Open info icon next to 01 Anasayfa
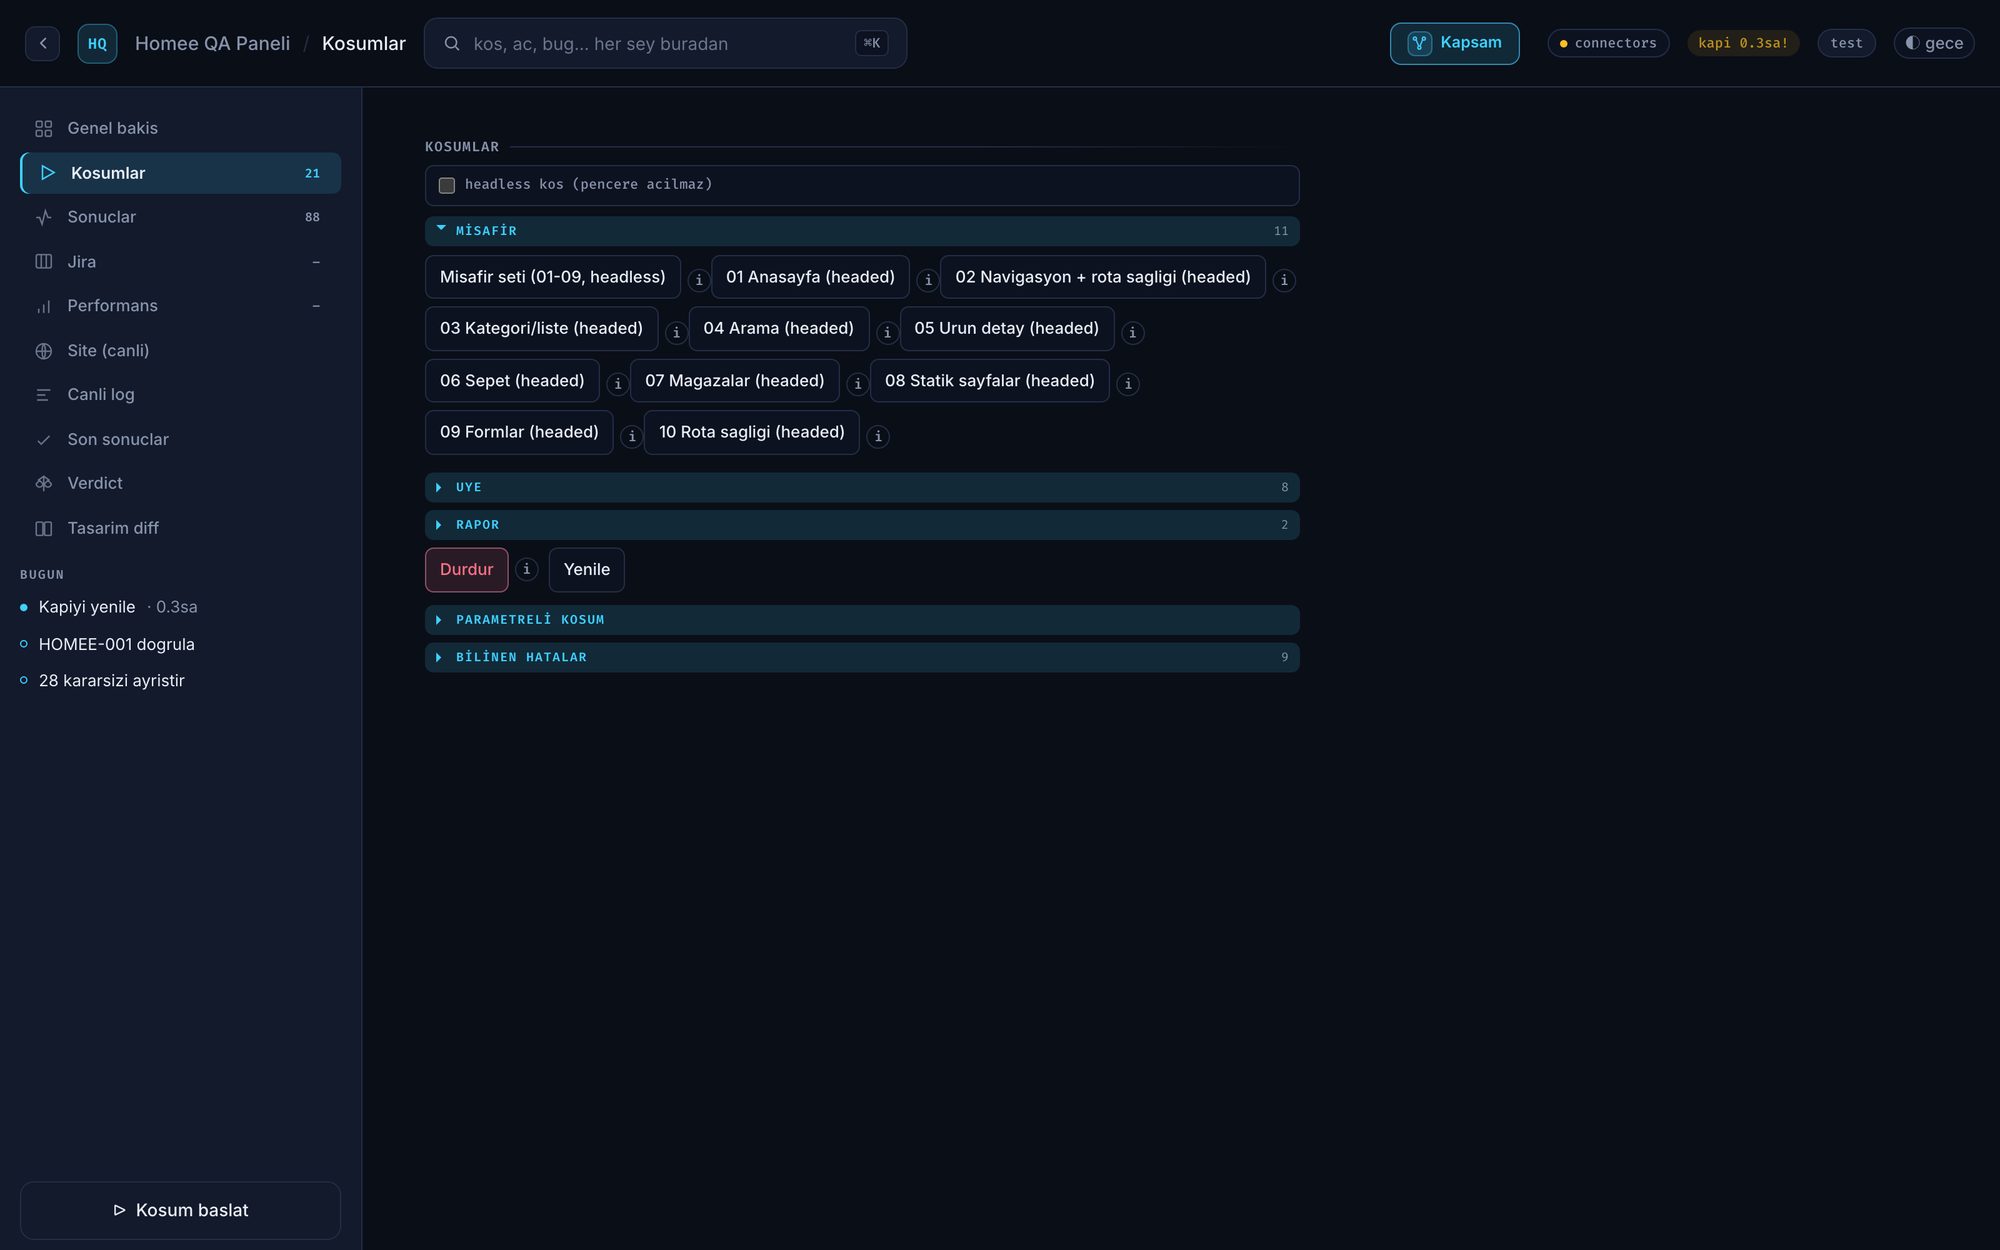The height and width of the screenshot is (1250, 2000). (928, 280)
